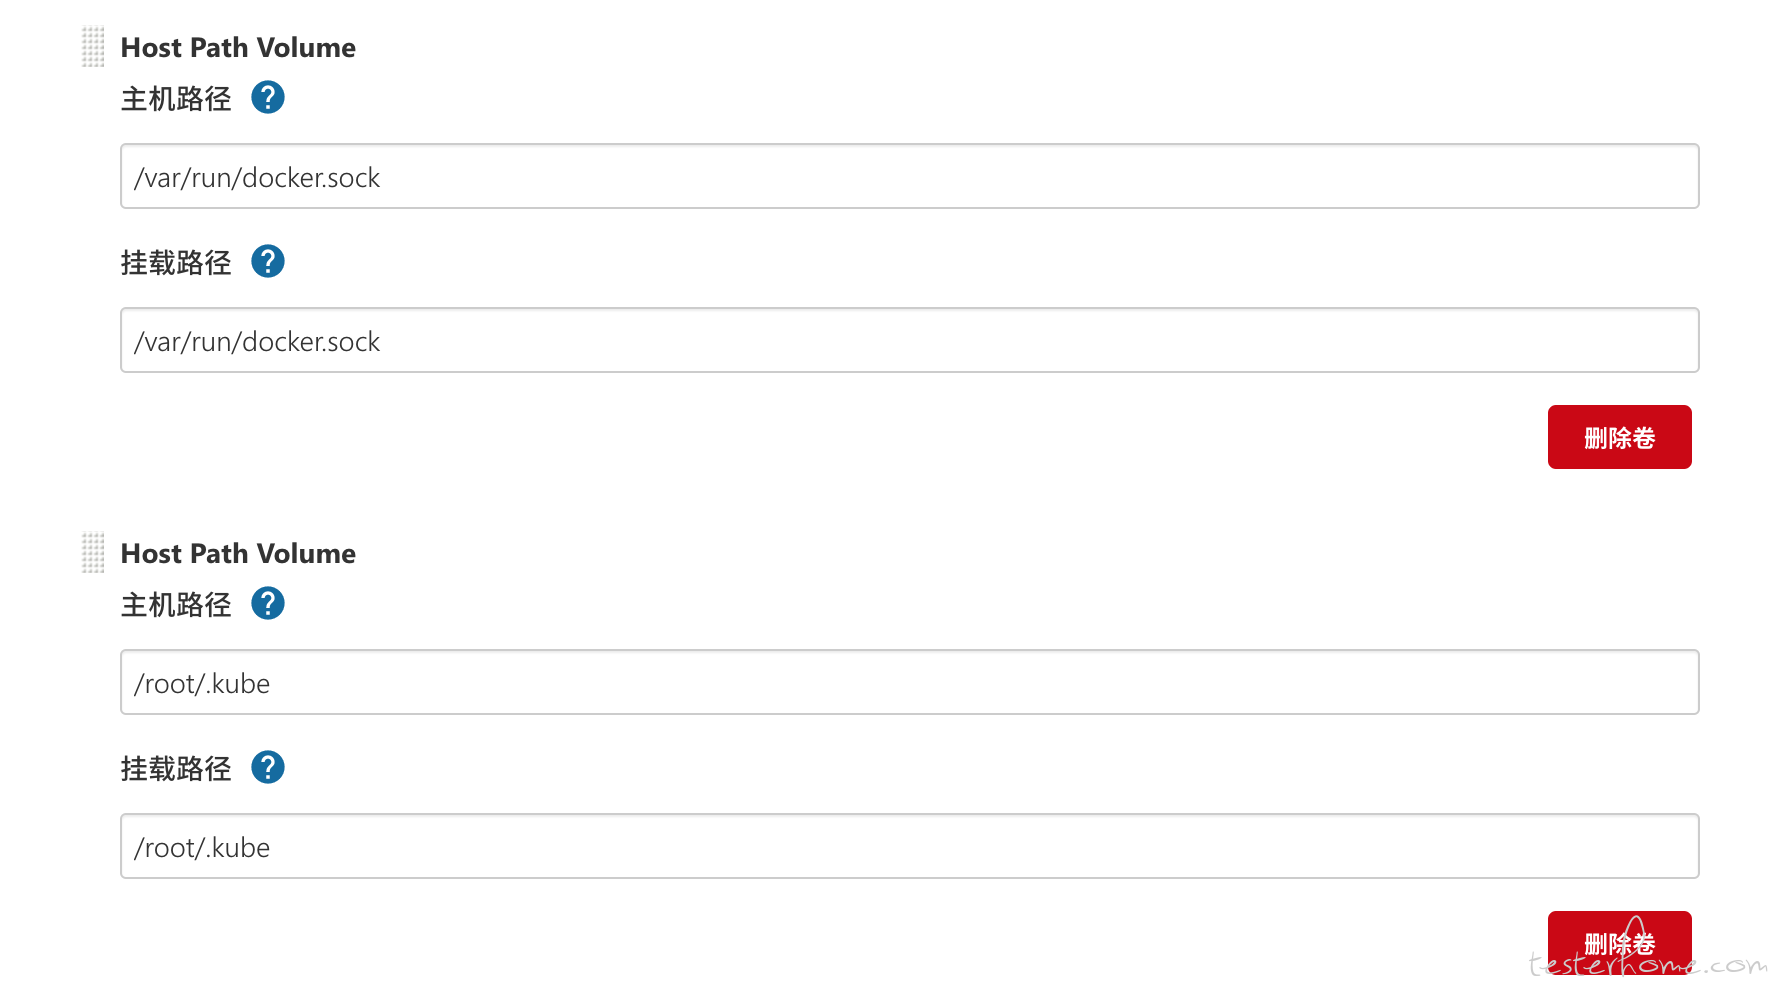This screenshot has width=1770, height=1000.
Task: Grab the drag handle of the second Host Path Volume
Action: tap(93, 553)
